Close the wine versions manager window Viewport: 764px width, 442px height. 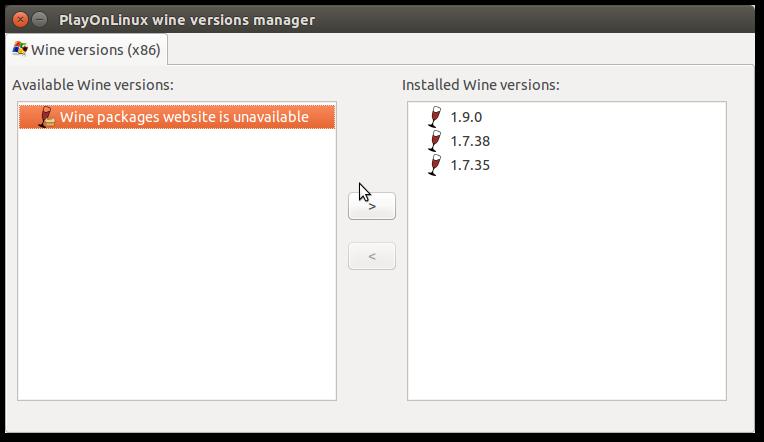(x=21, y=19)
